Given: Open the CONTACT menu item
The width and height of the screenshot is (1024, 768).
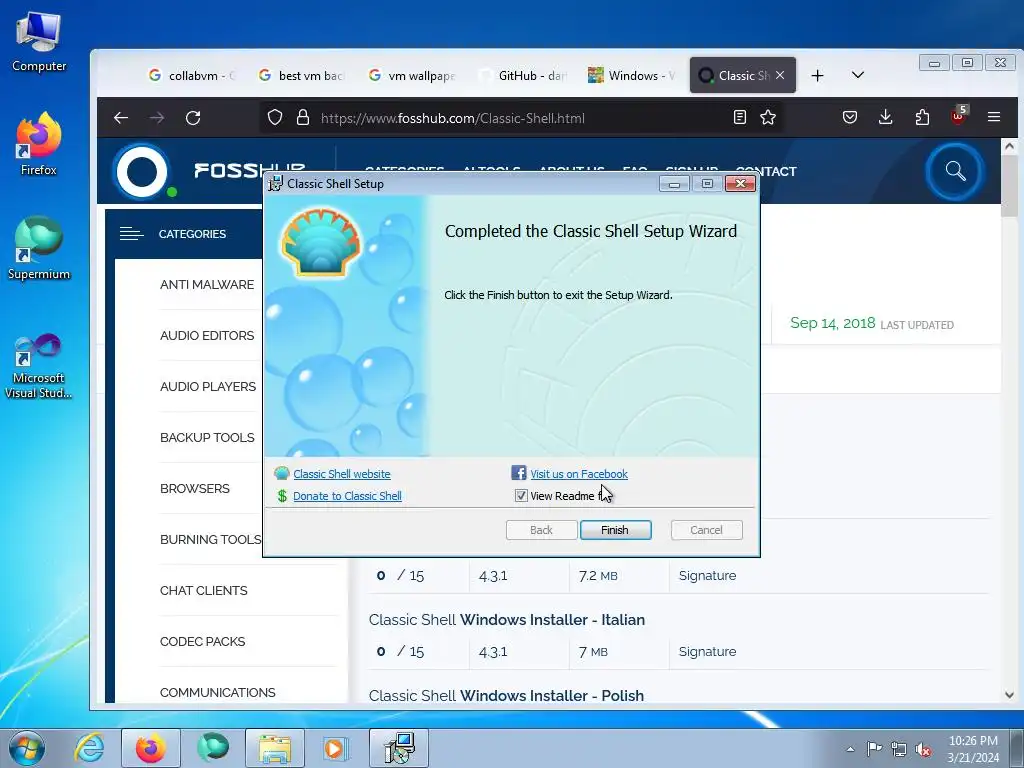Looking at the screenshot, I should pos(766,171).
